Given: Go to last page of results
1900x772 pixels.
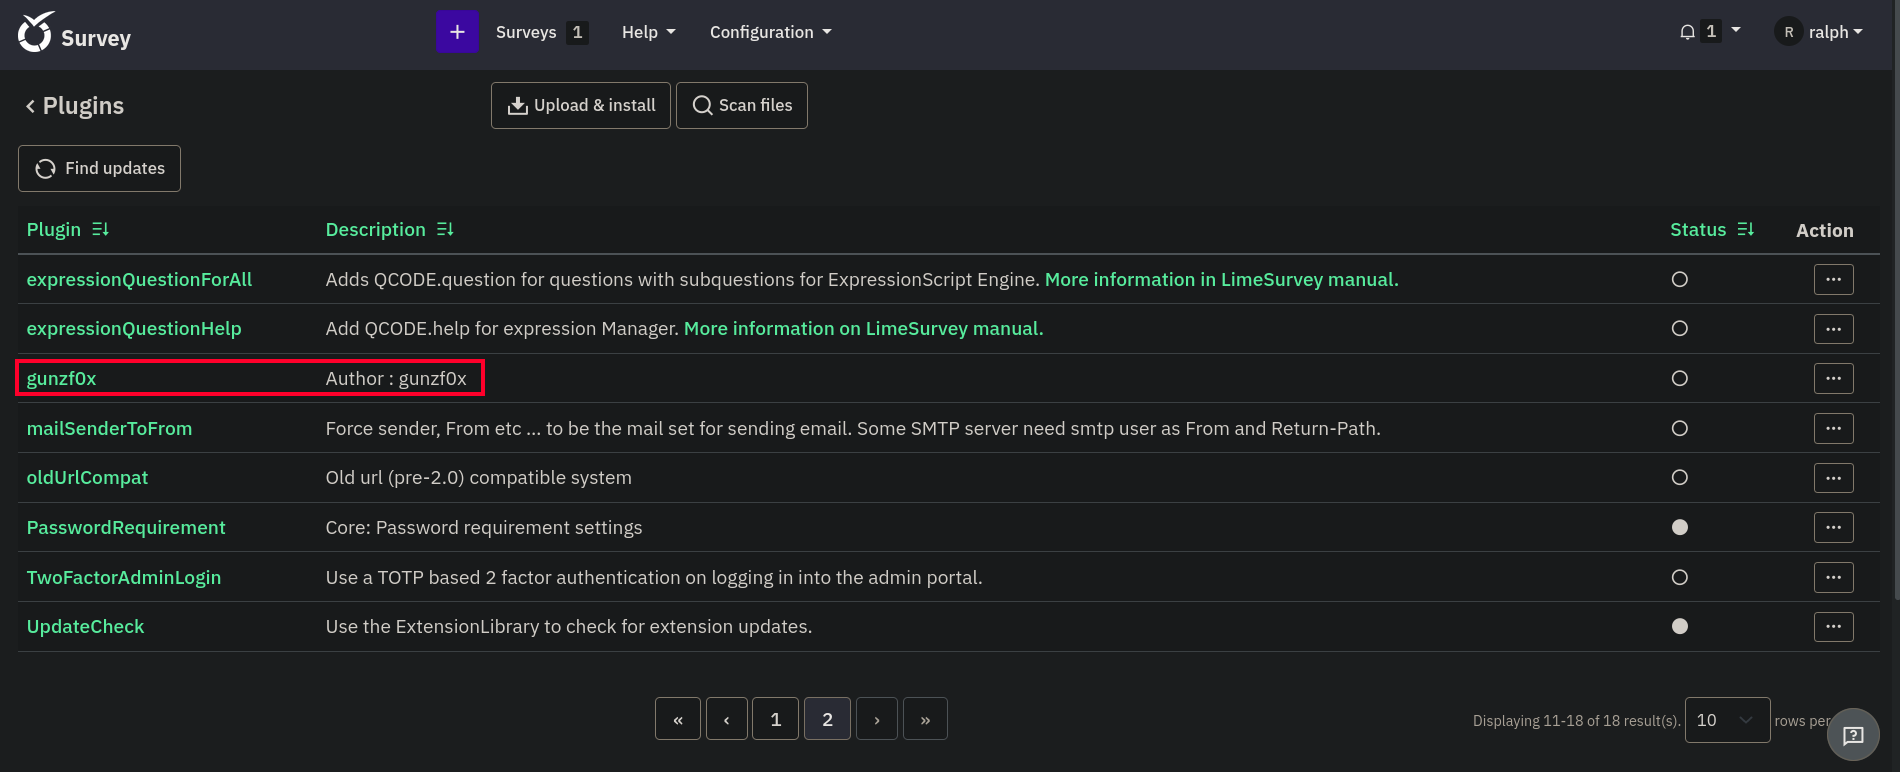Looking at the screenshot, I should tap(925, 719).
